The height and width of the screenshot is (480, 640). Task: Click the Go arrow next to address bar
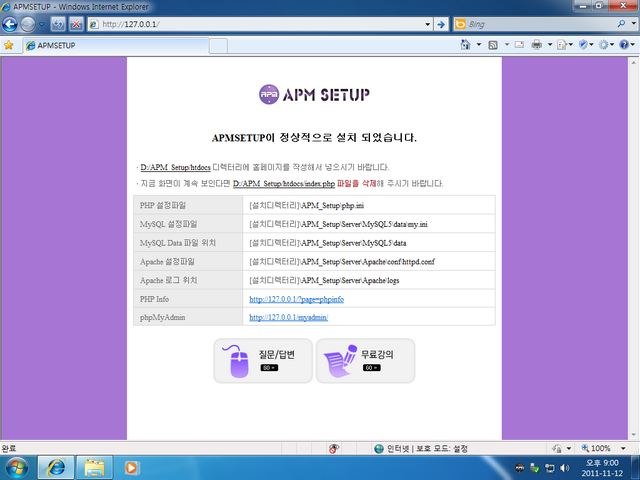pyautogui.click(x=441, y=24)
